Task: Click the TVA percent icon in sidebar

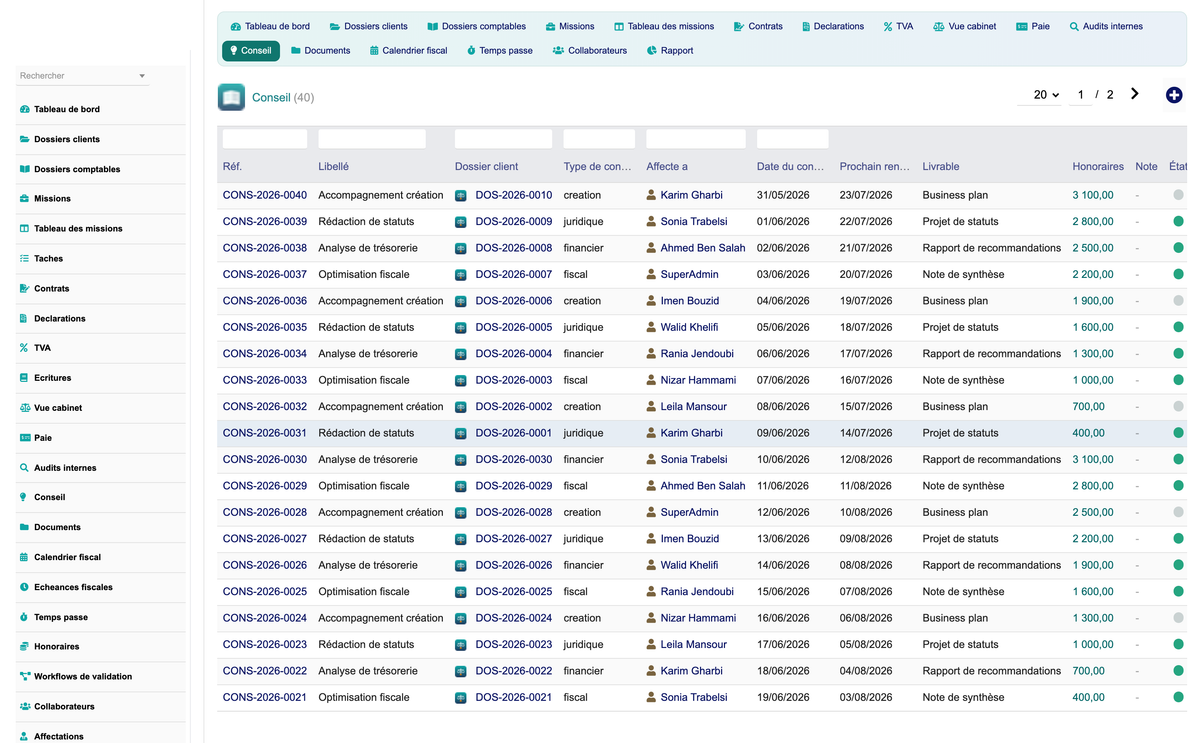Action: (x=24, y=348)
